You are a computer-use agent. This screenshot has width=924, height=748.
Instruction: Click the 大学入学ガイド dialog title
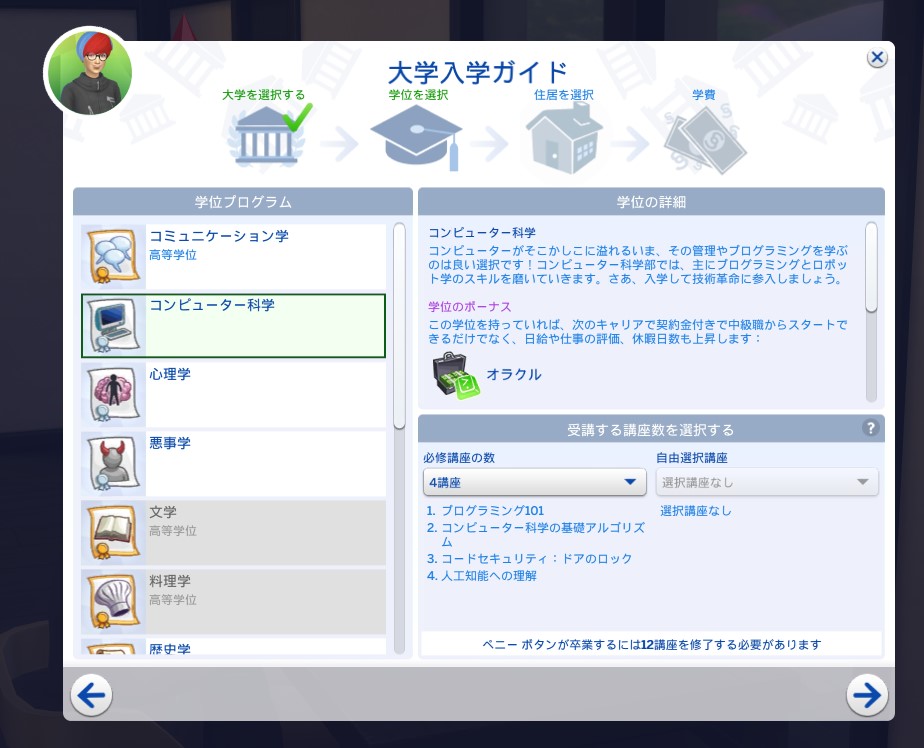click(x=478, y=73)
